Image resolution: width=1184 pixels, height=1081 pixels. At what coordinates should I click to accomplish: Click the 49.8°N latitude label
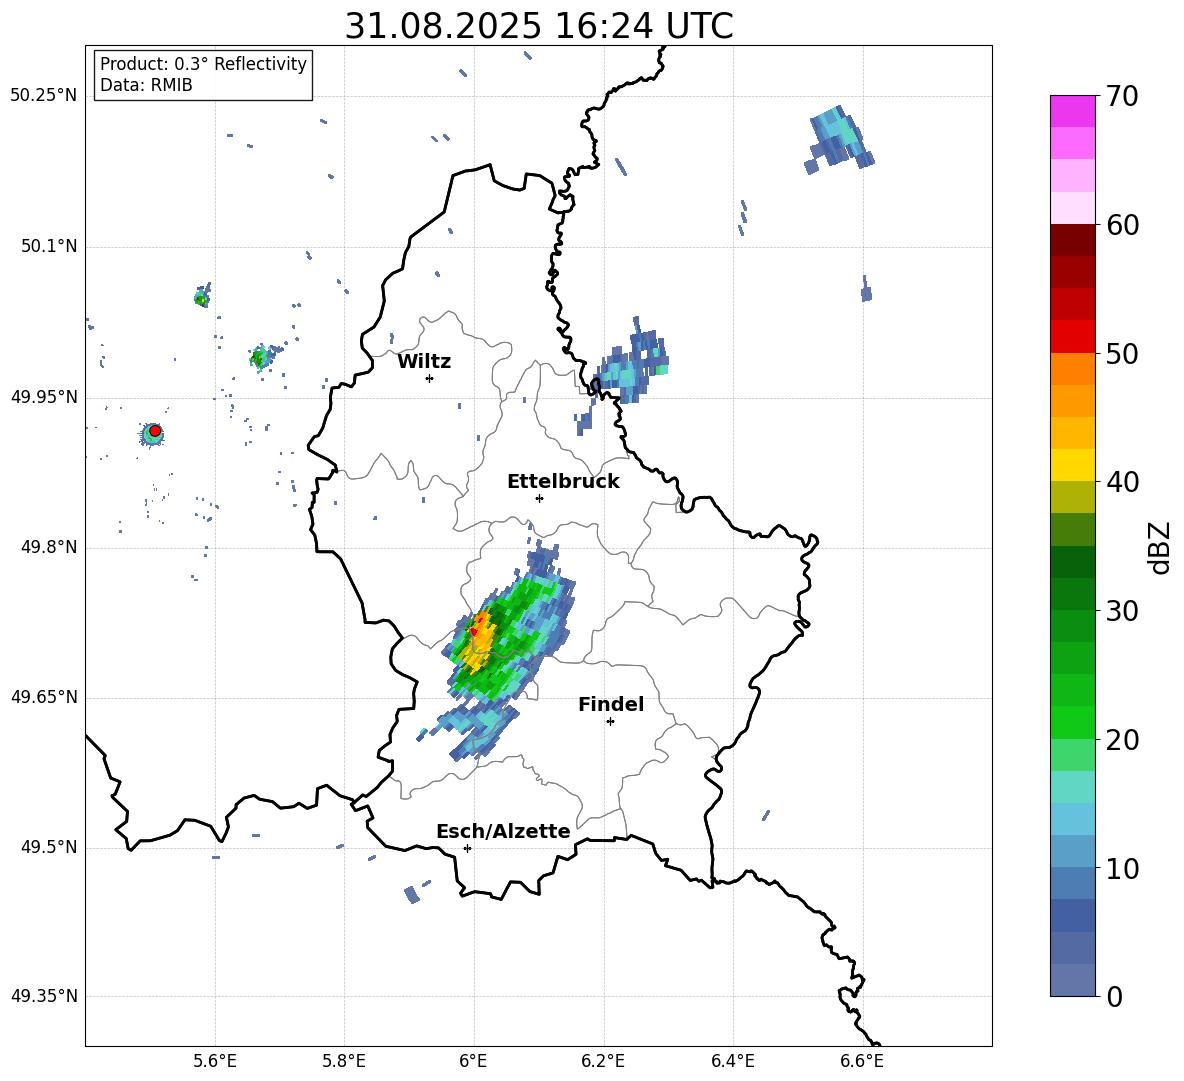coord(48,547)
